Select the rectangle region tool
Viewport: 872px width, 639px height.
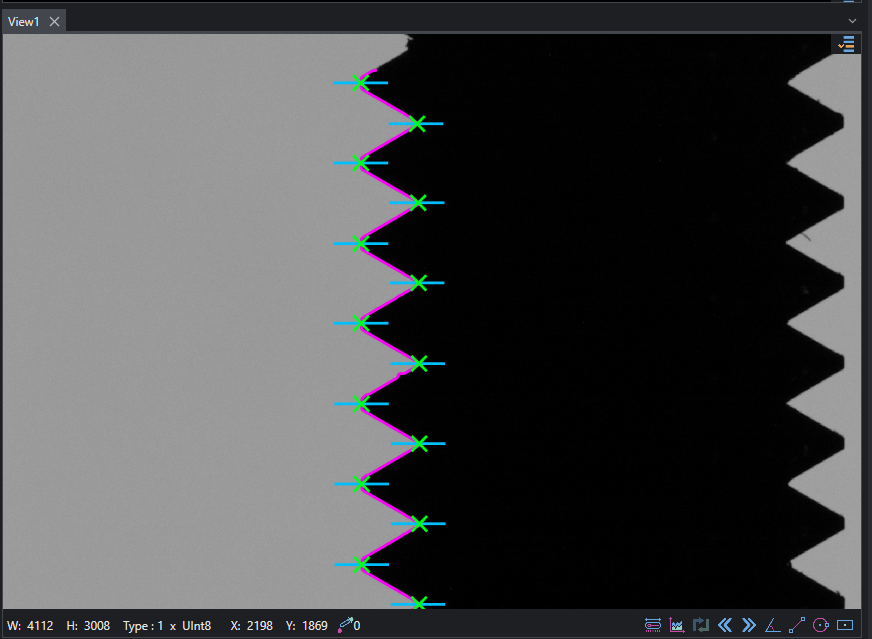(845, 625)
